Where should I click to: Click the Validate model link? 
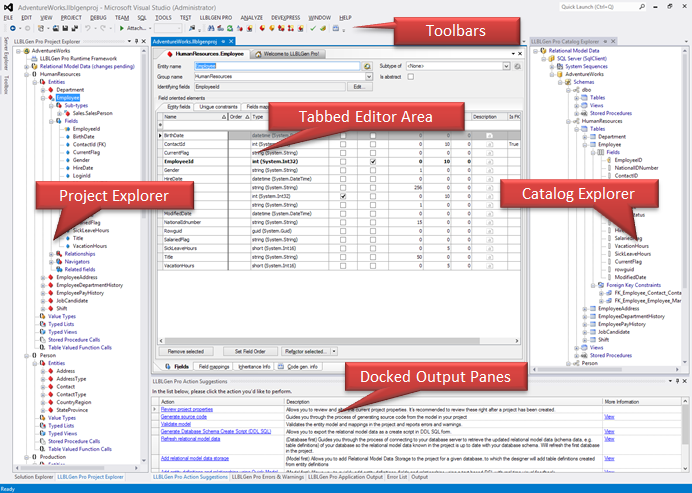(x=176, y=424)
